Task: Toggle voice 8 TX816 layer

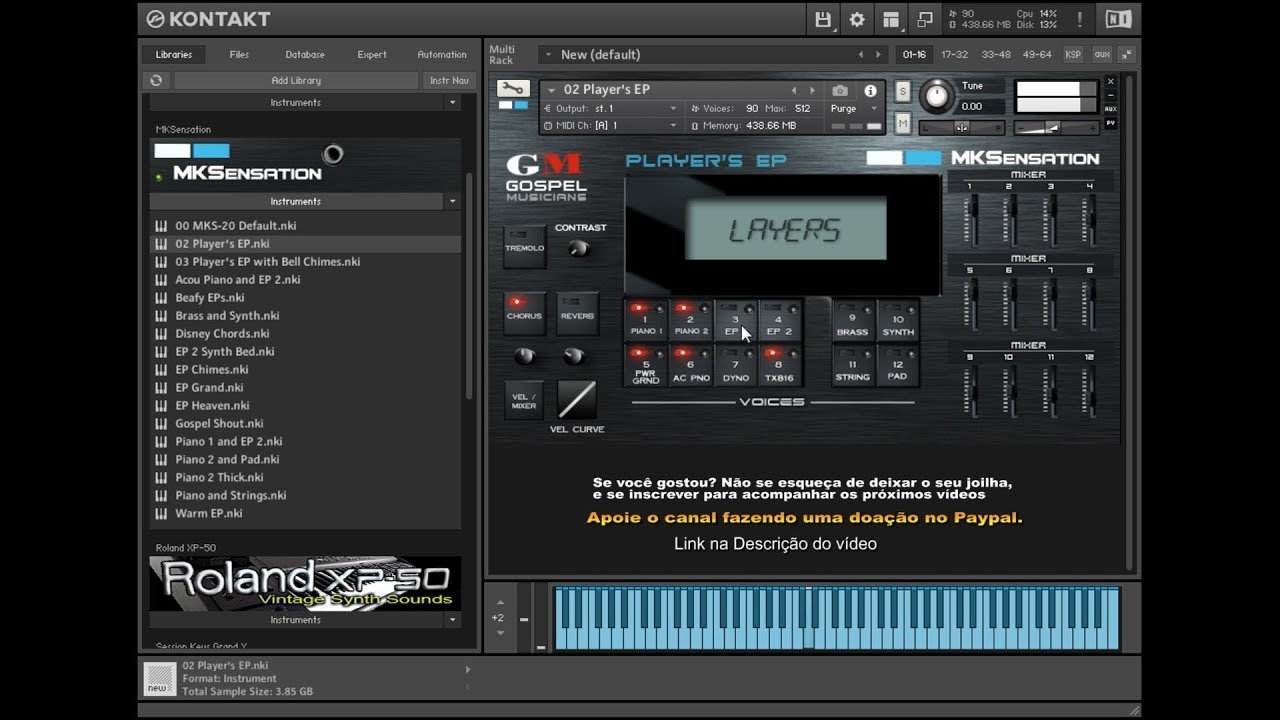Action: 779,365
